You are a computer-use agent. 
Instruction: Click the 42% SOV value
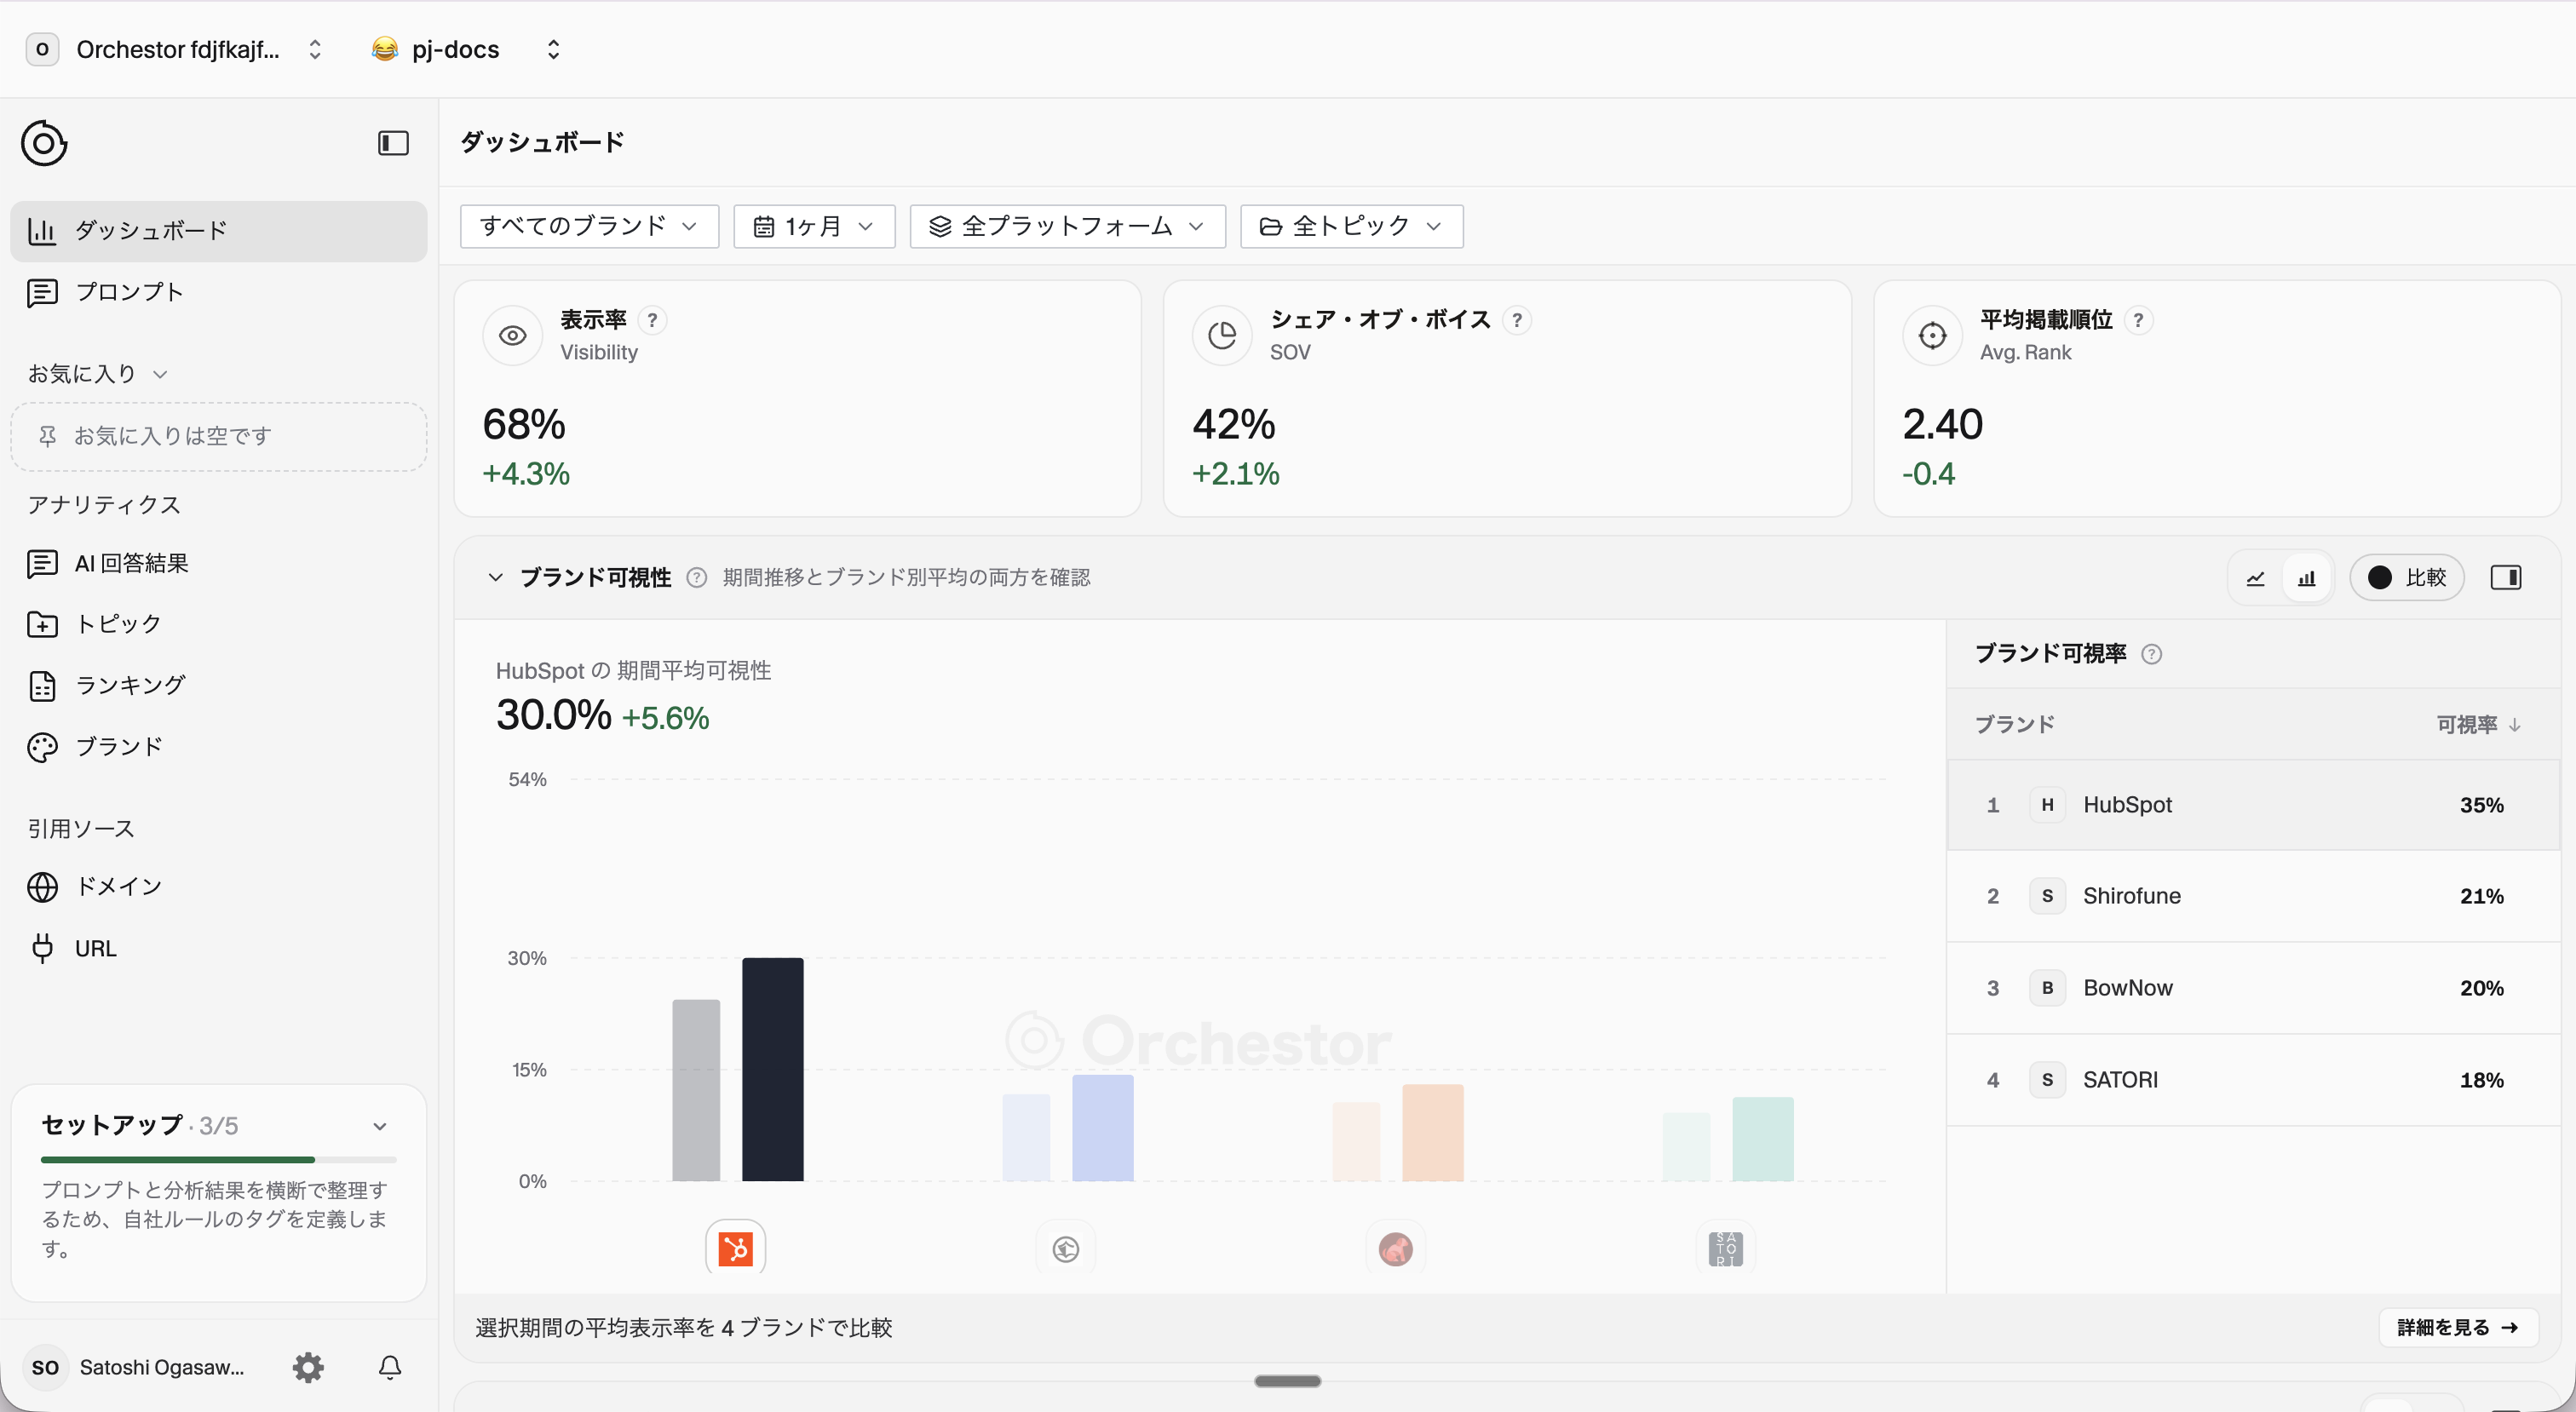click(x=1234, y=424)
